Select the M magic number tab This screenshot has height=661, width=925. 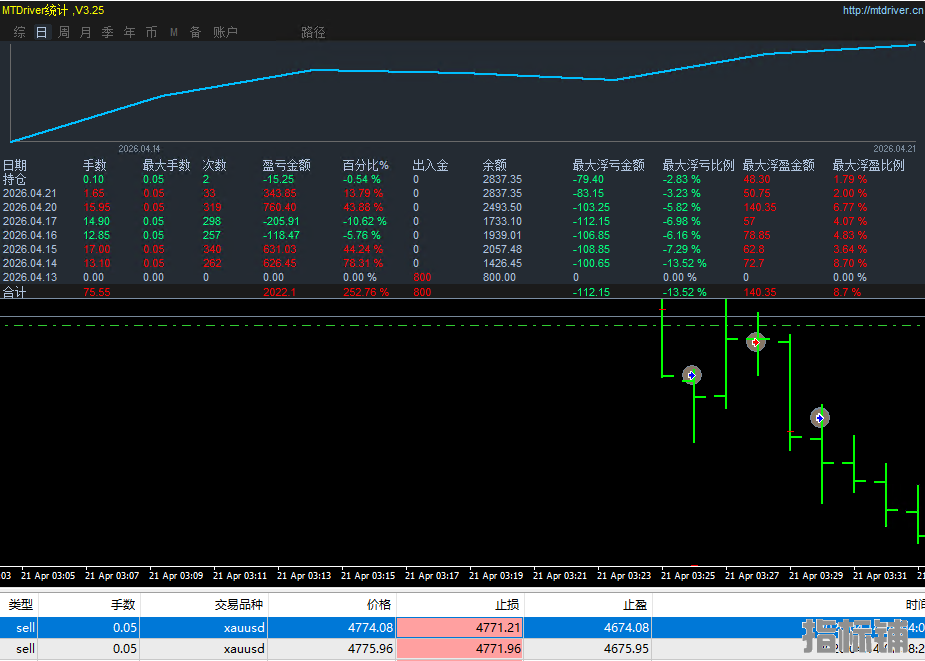coord(173,32)
